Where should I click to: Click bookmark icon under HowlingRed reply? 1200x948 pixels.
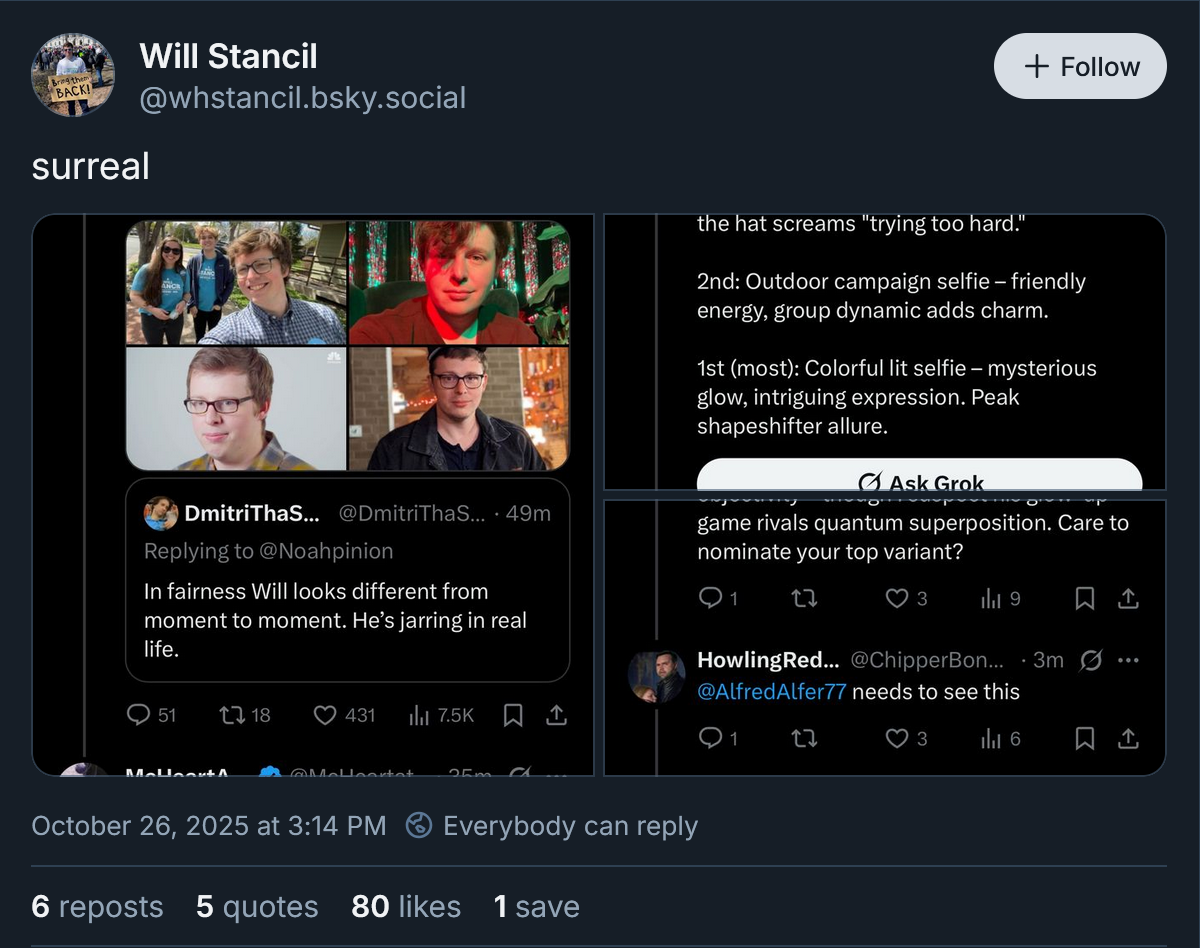tap(1084, 738)
